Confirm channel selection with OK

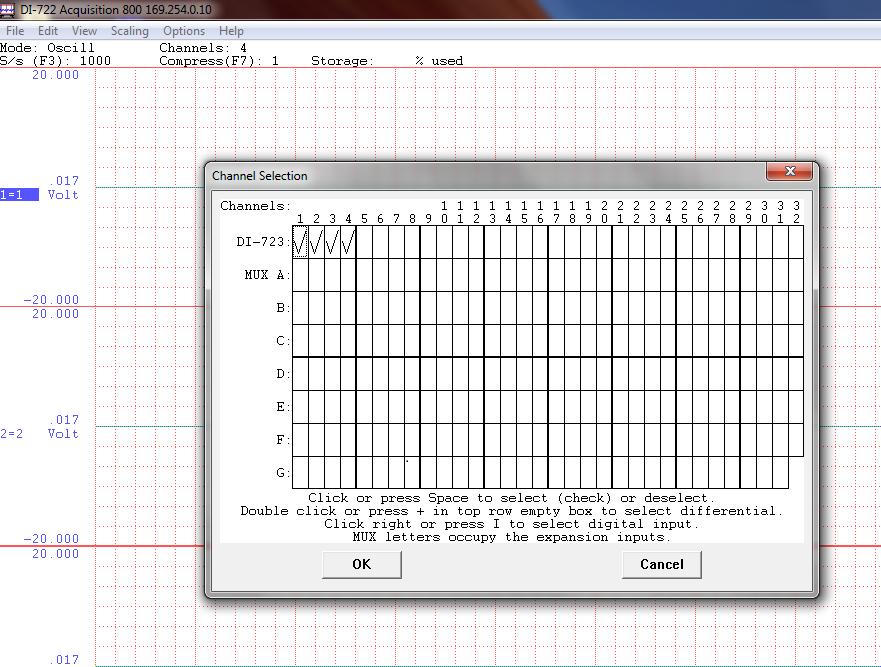[x=361, y=564]
